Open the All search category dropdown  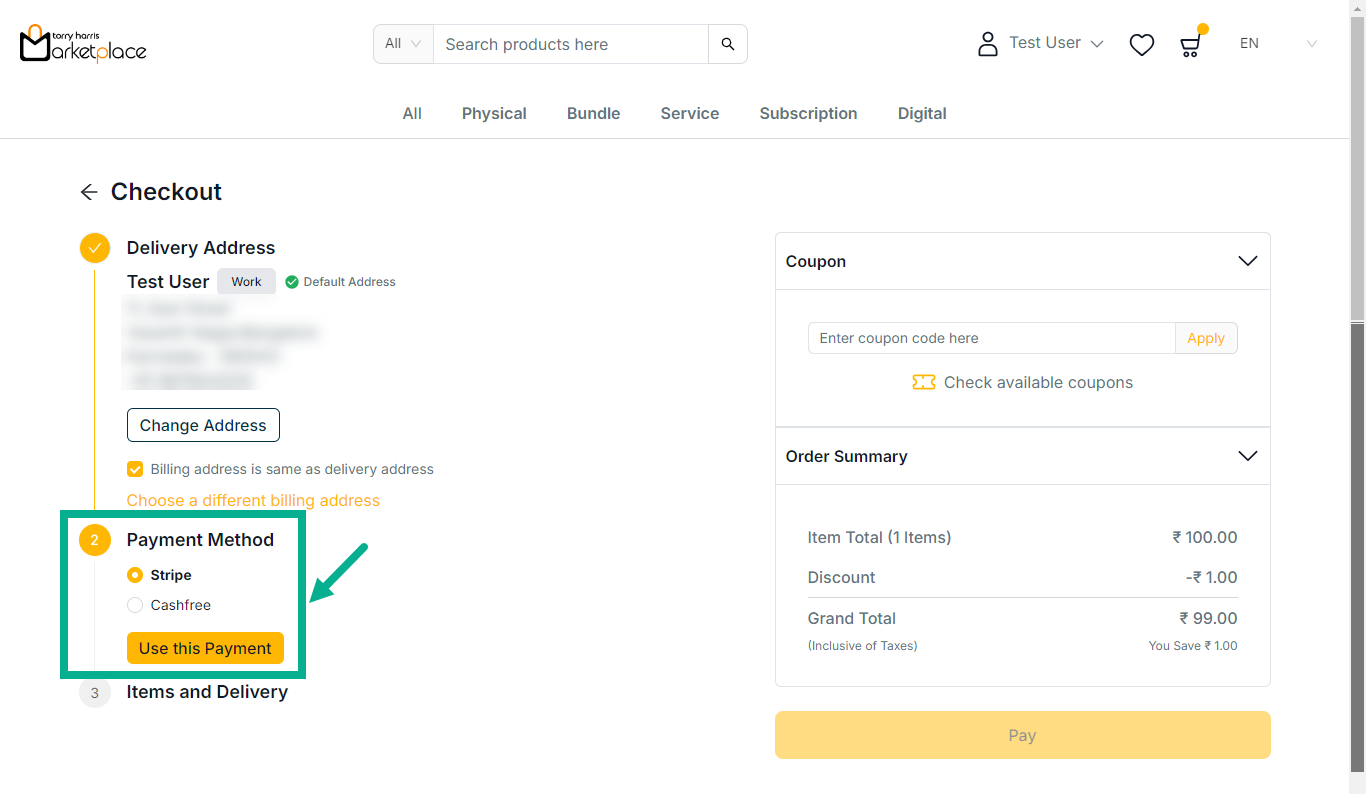(x=403, y=44)
